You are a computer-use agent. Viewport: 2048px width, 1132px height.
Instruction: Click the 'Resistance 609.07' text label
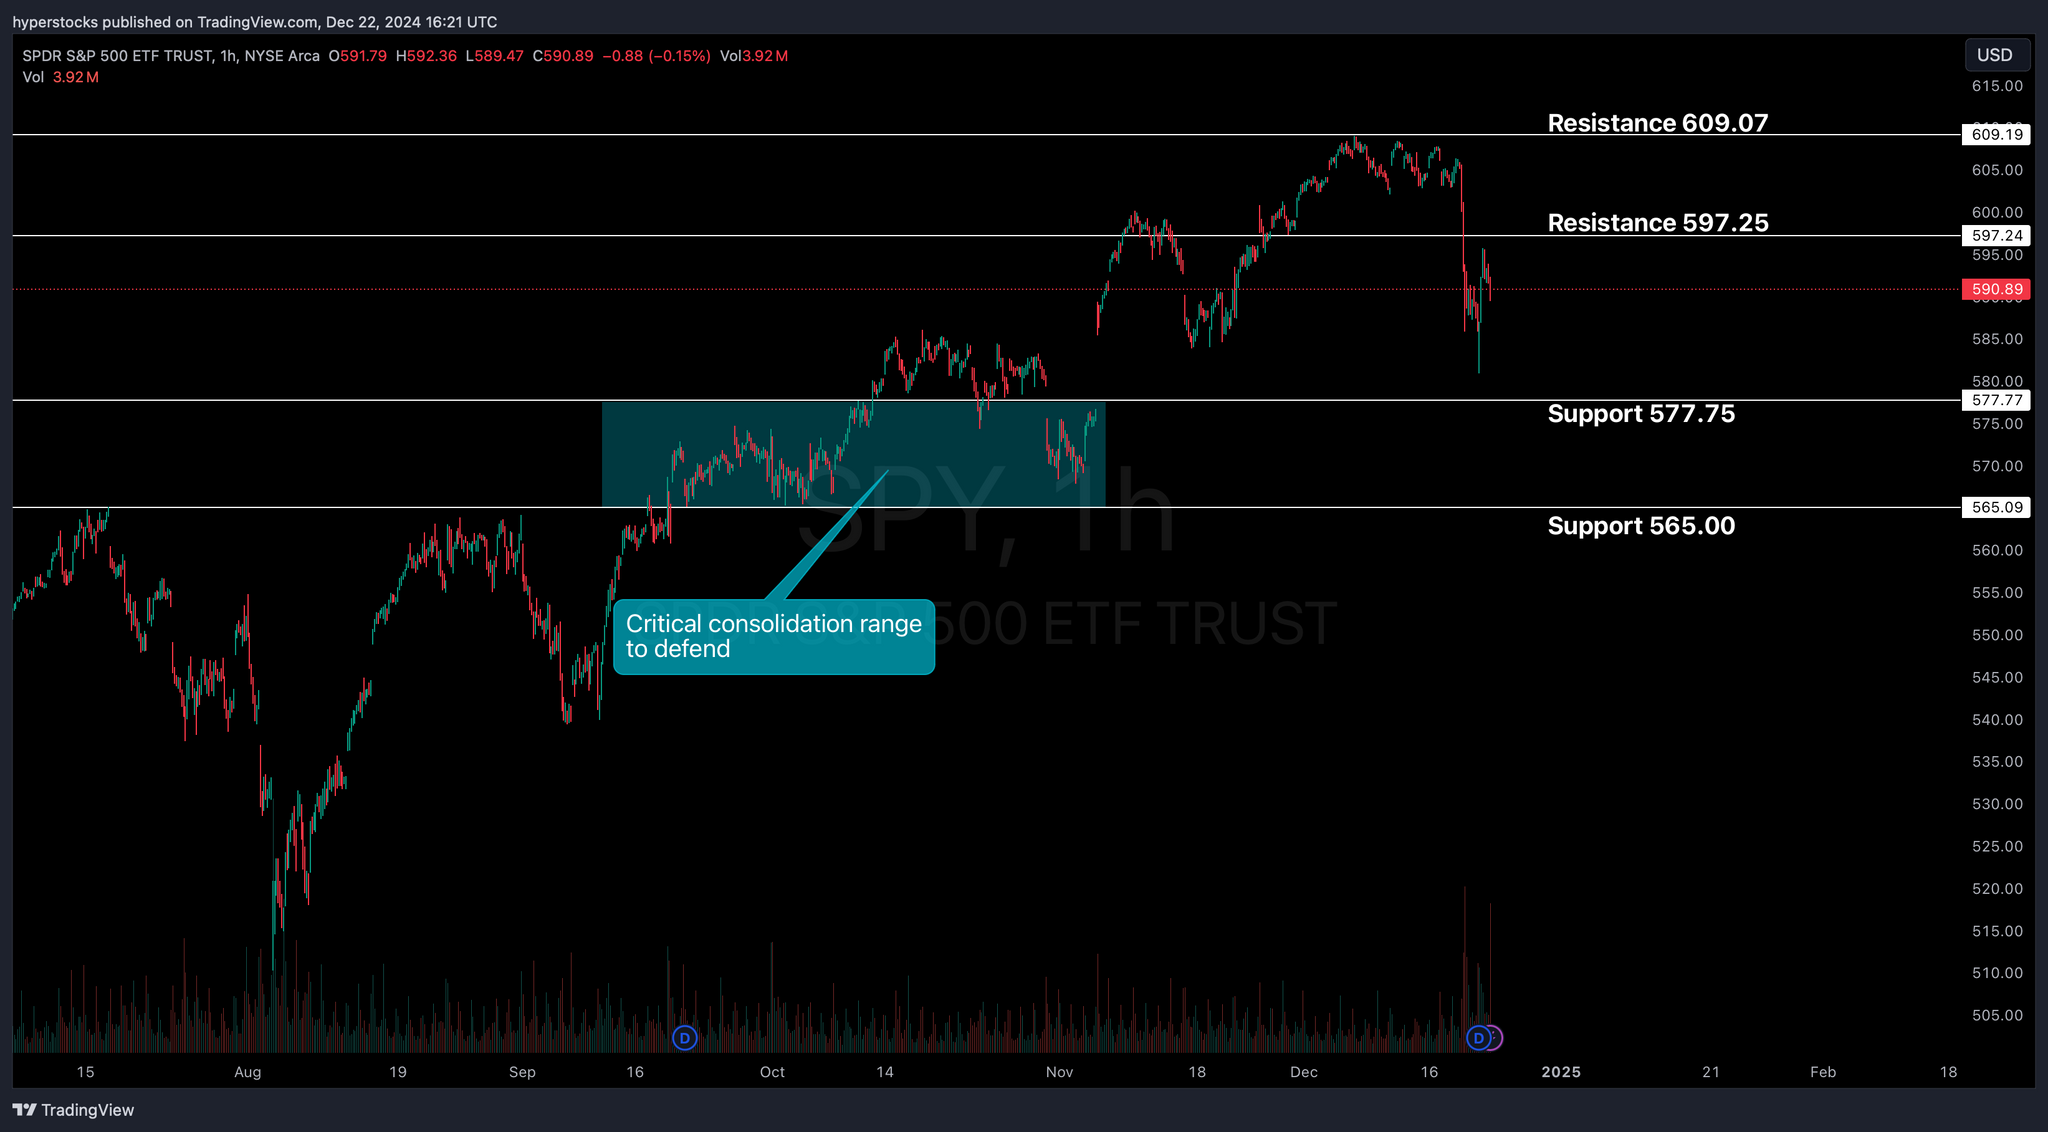[1658, 123]
